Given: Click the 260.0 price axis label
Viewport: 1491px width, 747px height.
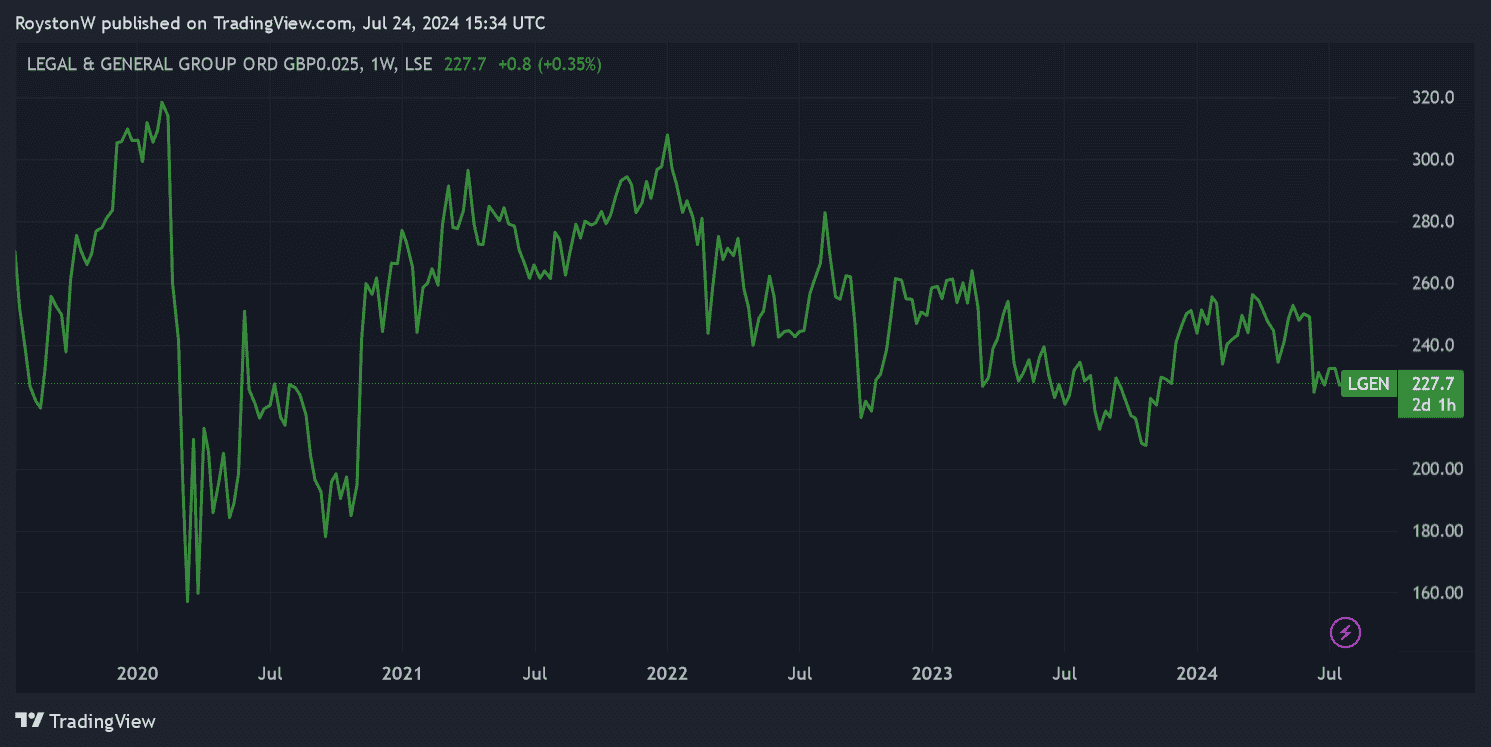Looking at the screenshot, I should click(x=1431, y=284).
